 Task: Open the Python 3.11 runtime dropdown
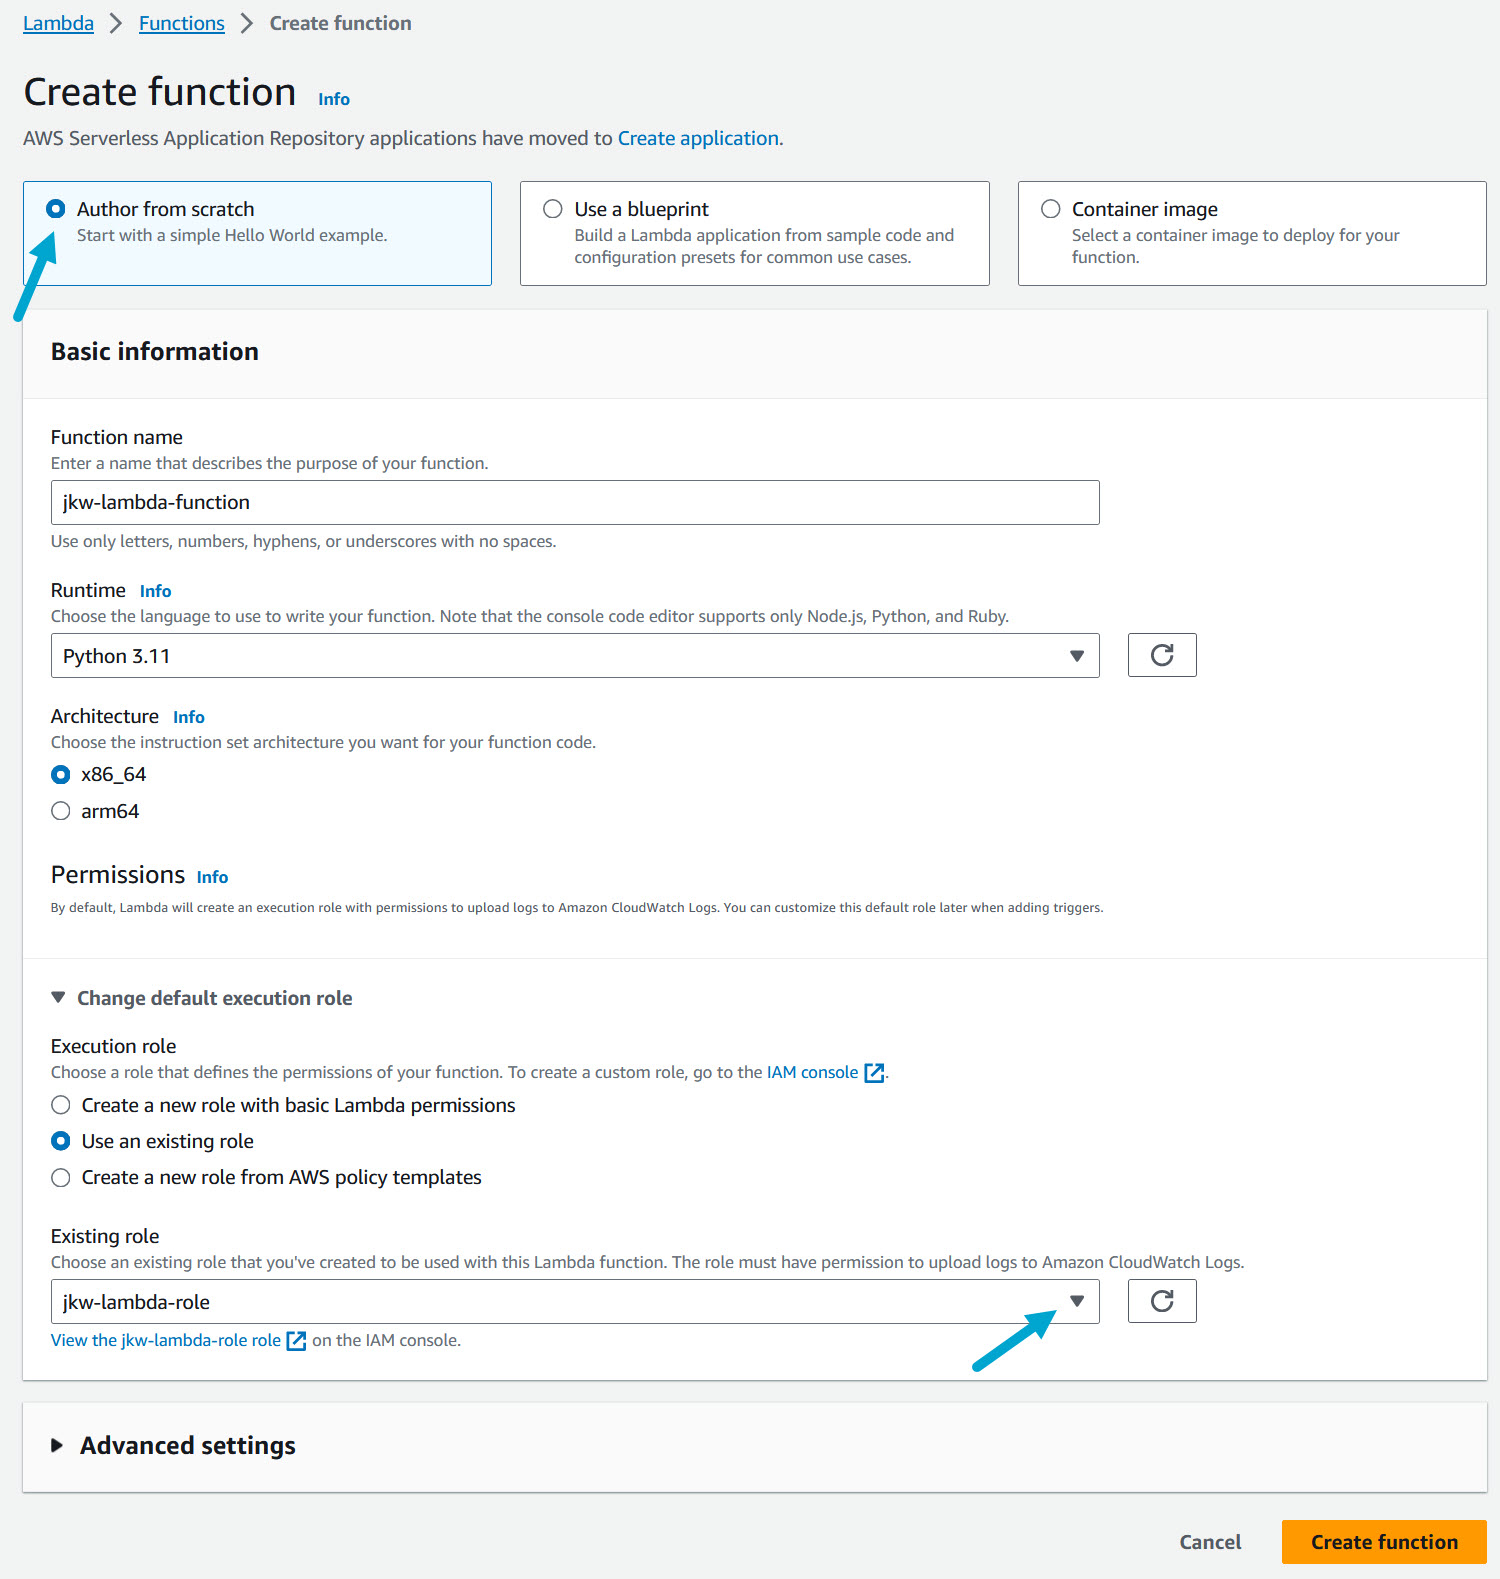point(575,656)
